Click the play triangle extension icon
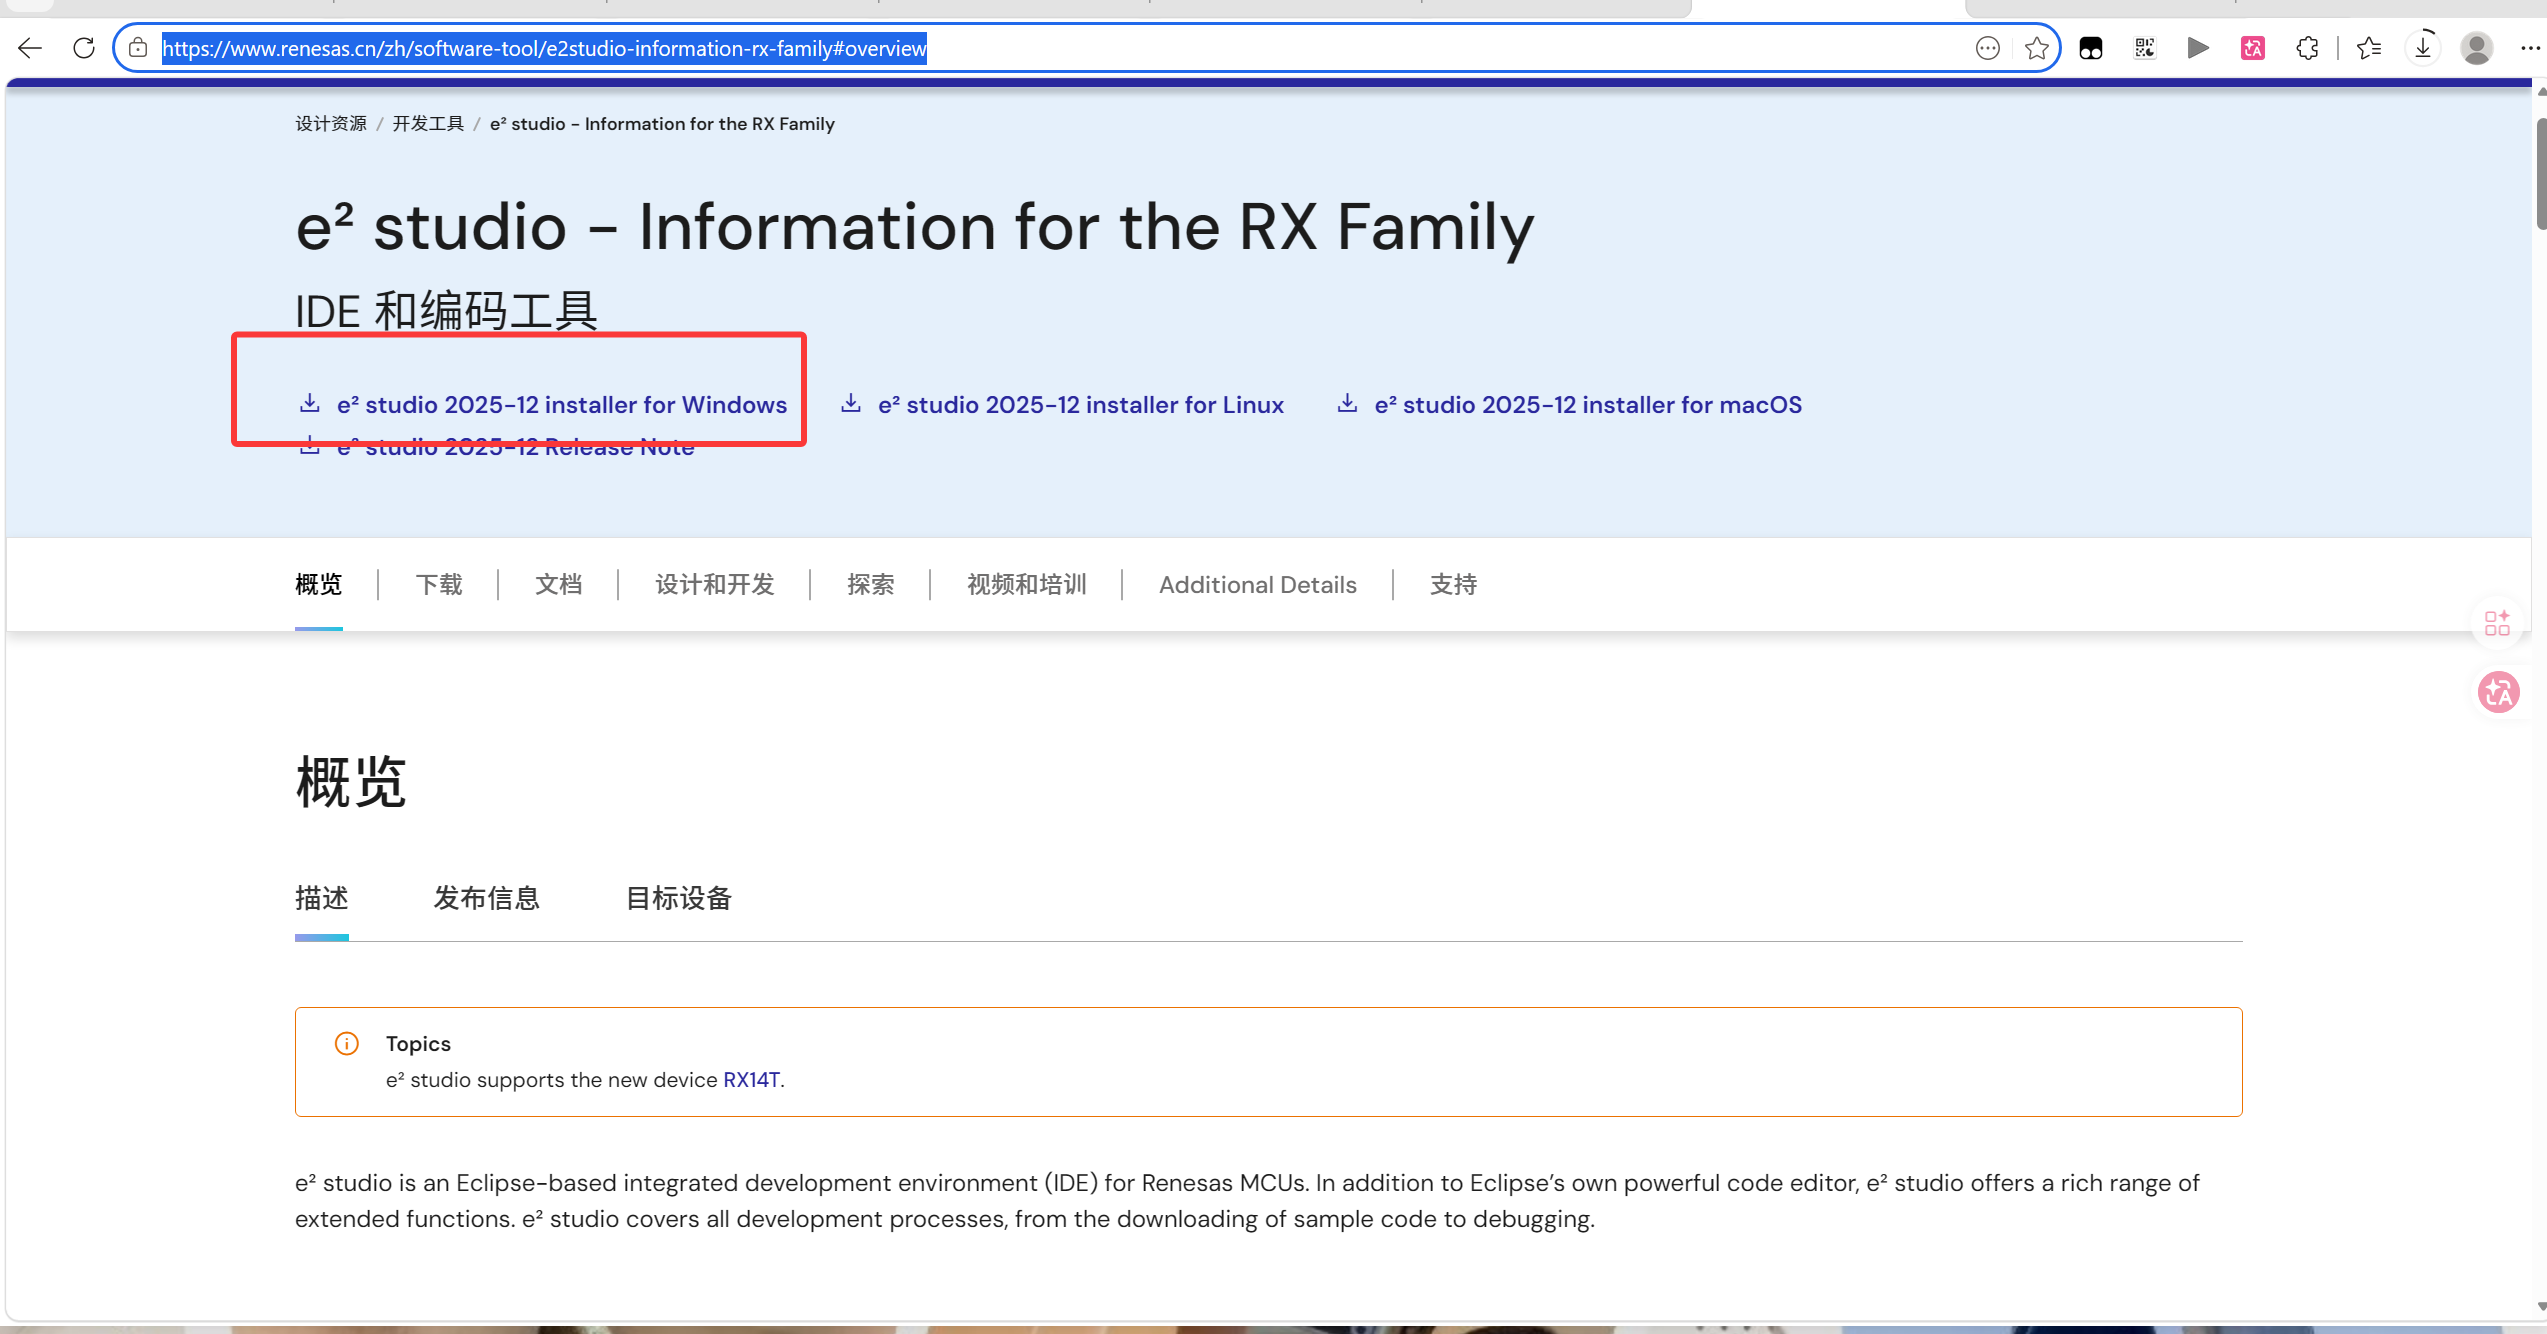The height and width of the screenshot is (1334, 2547). tap(2198, 48)
